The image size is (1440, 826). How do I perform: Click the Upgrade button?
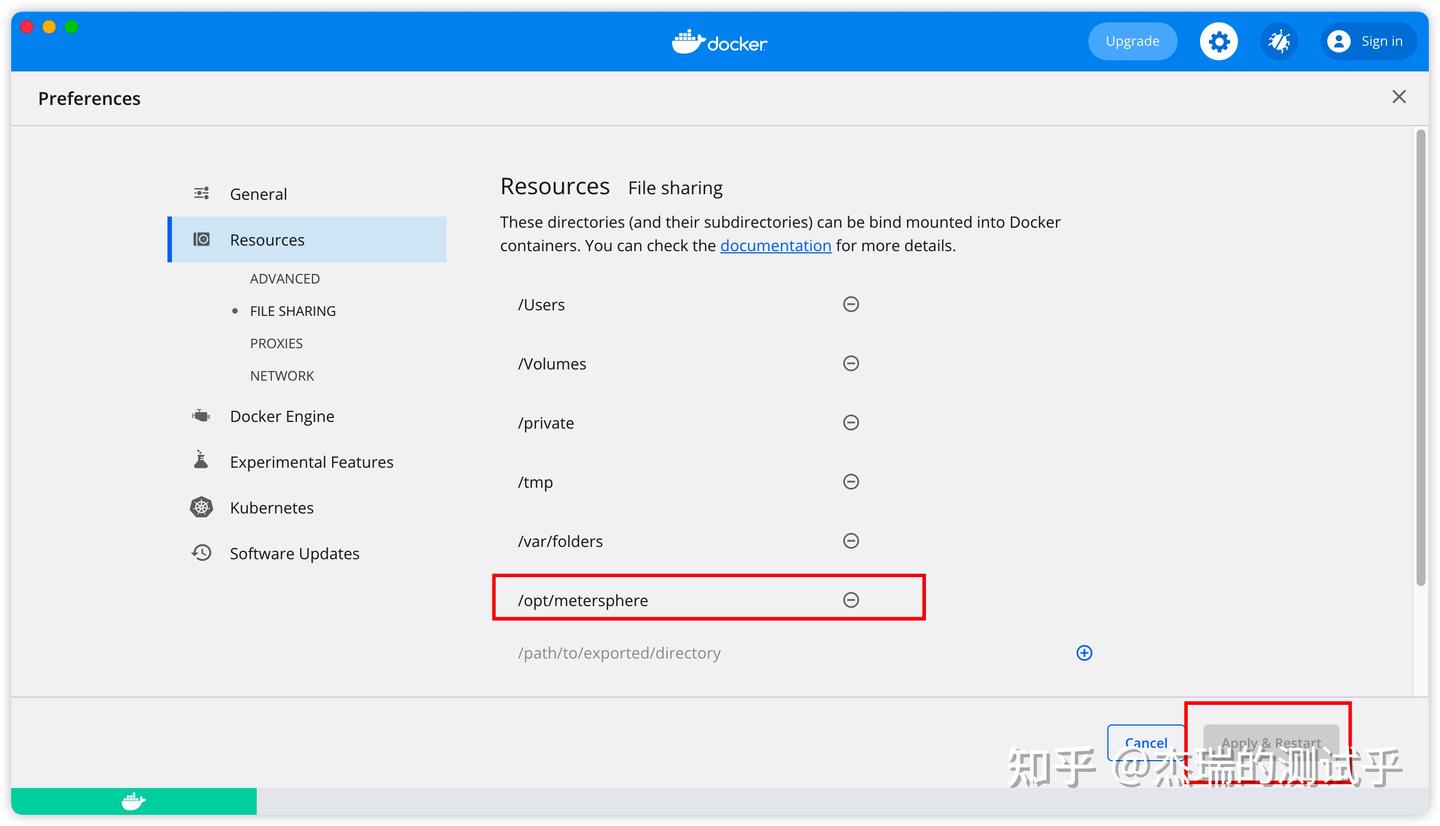(1132, 41)
